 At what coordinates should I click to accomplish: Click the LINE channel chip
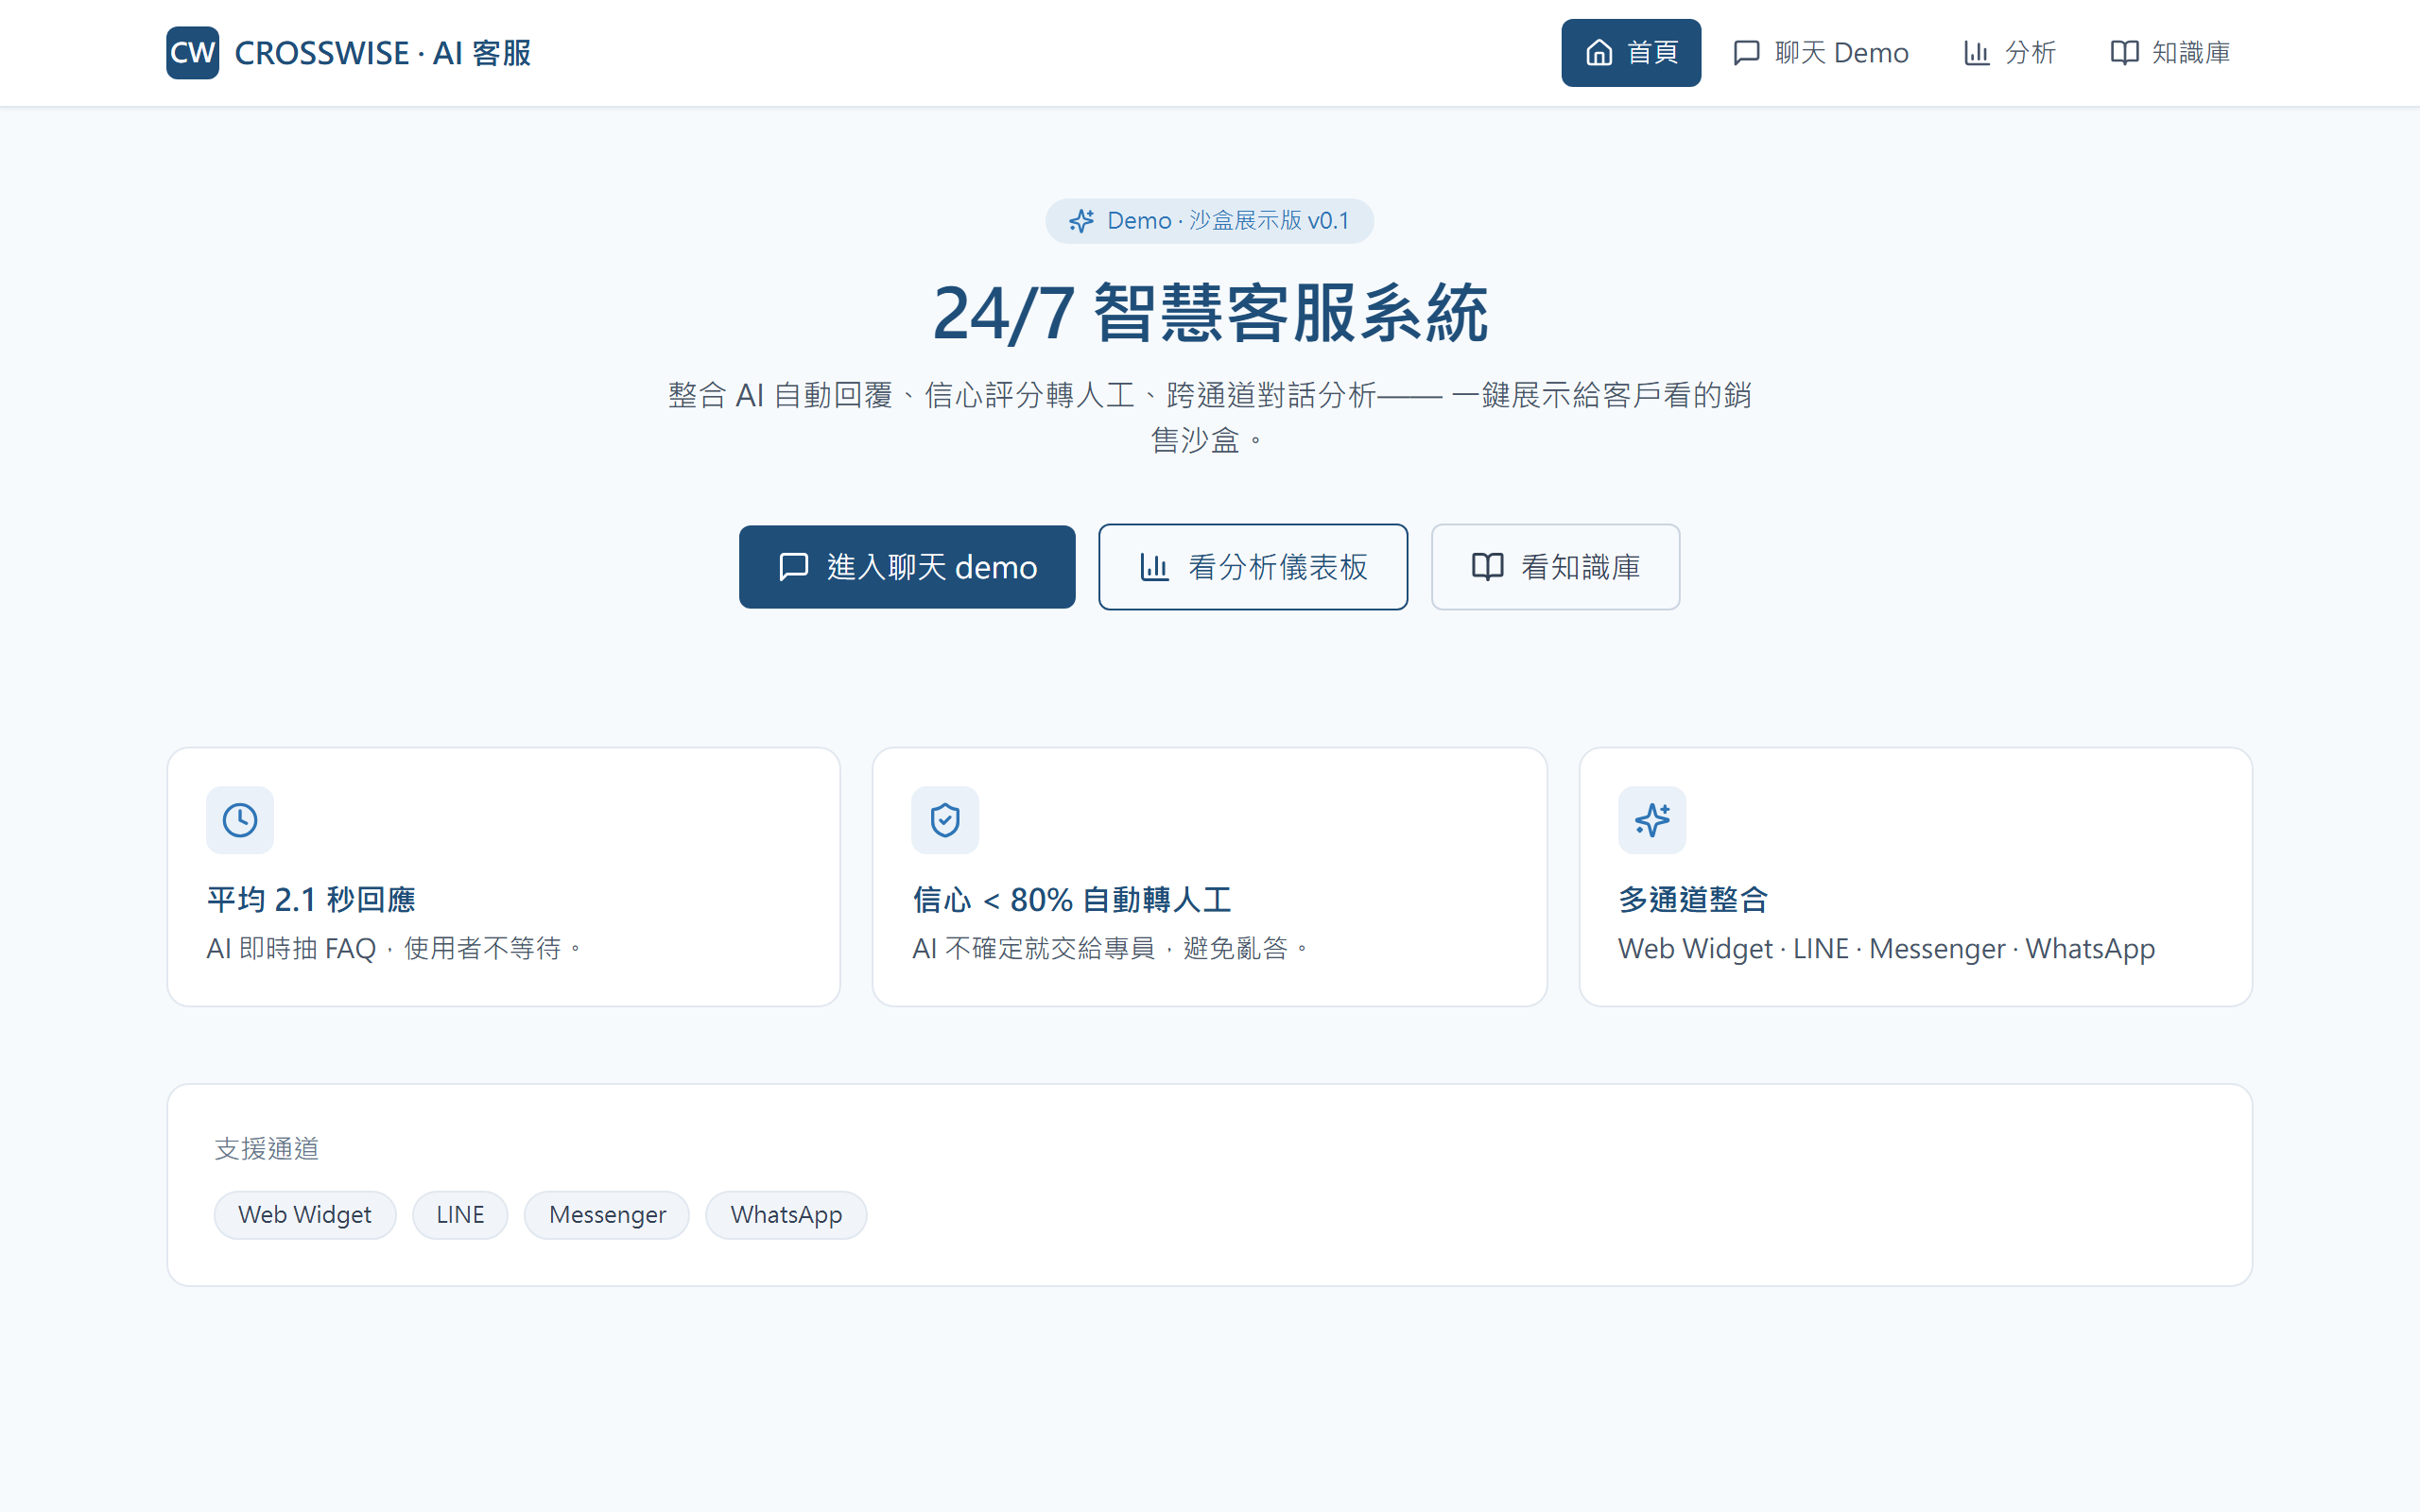click(x=460, y=1214)
